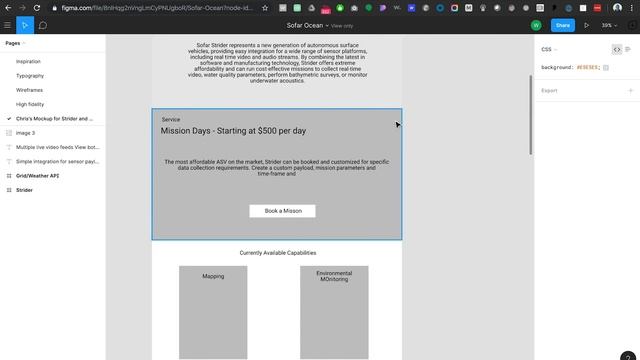Select the Environmental MOnitoring card
The width and height of the screenshot is (640, 360).
pos(334,312)
